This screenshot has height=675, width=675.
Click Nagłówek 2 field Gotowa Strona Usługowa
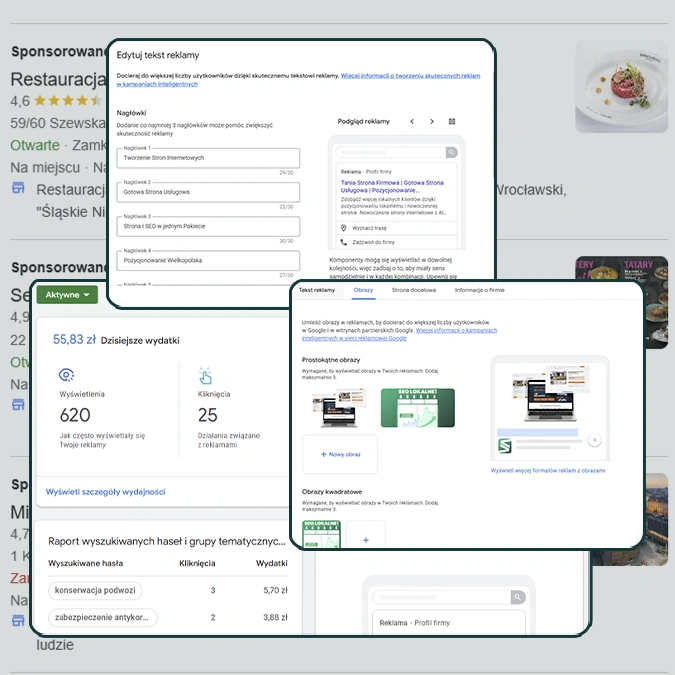tap(208, 192)
